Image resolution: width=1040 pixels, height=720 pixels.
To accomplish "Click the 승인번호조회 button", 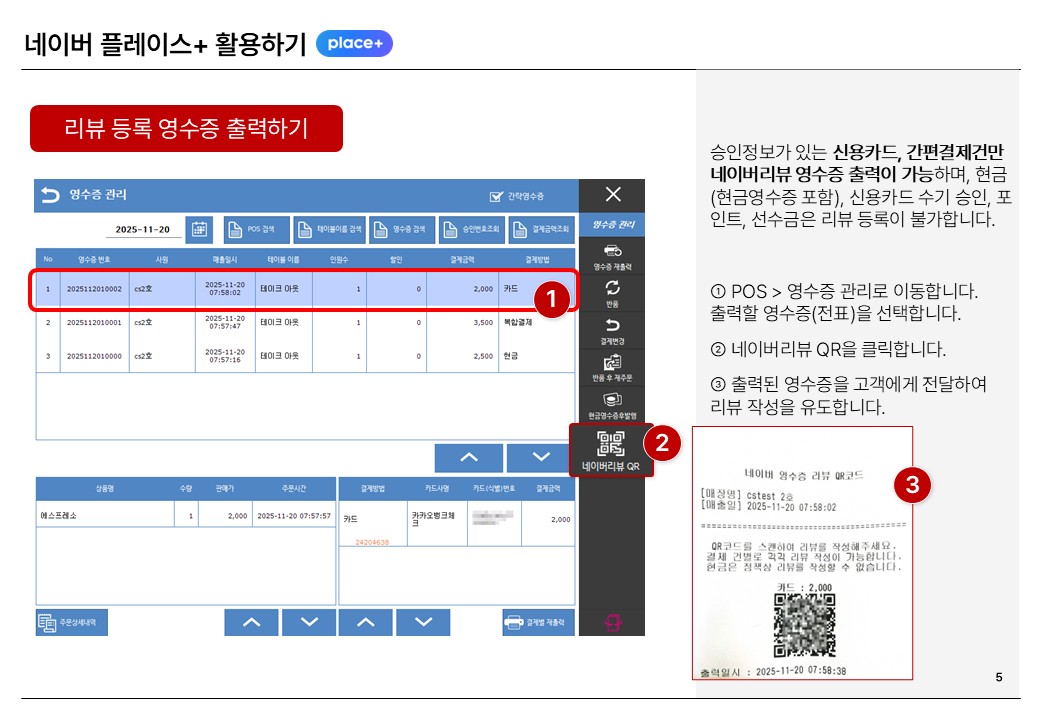I will click(471, 229).
